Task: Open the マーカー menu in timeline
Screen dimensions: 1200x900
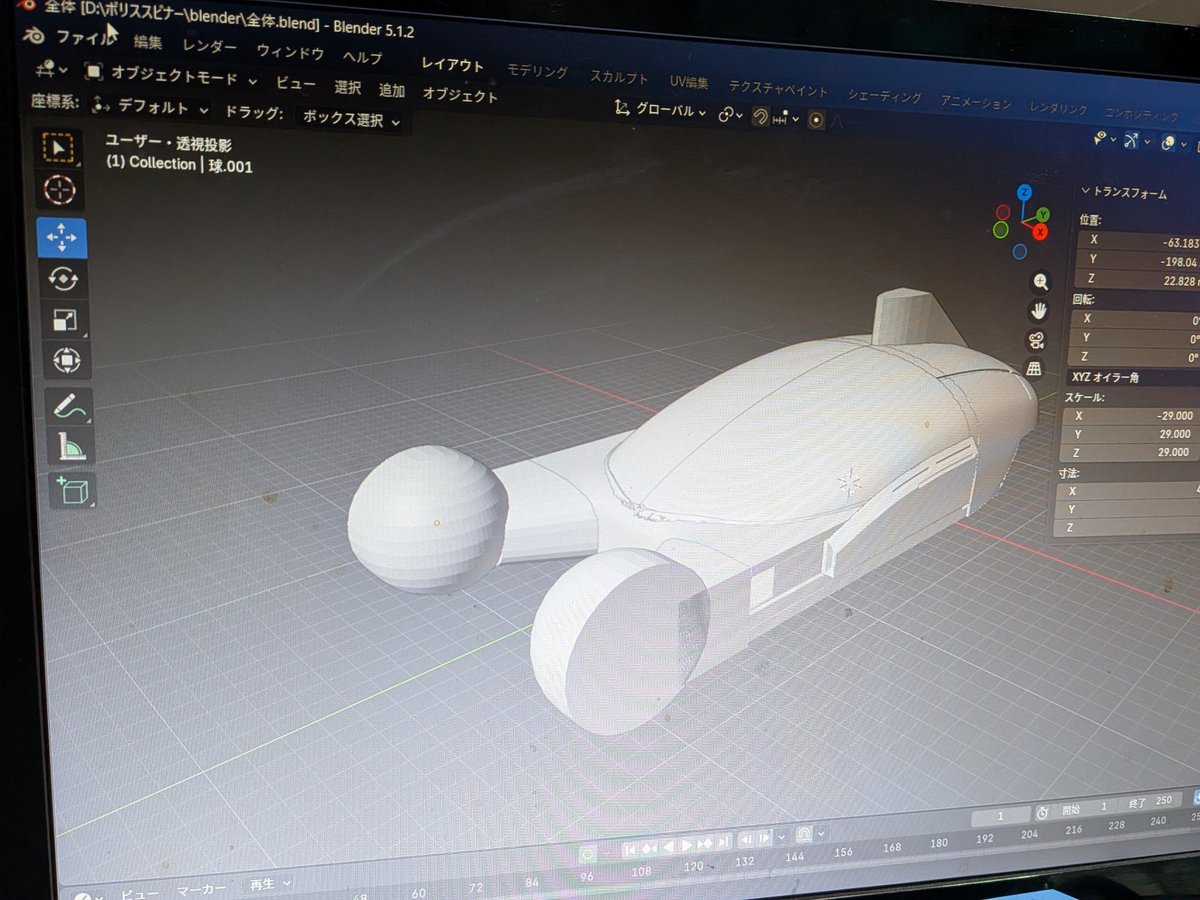Action: click(x=201, y=889)
